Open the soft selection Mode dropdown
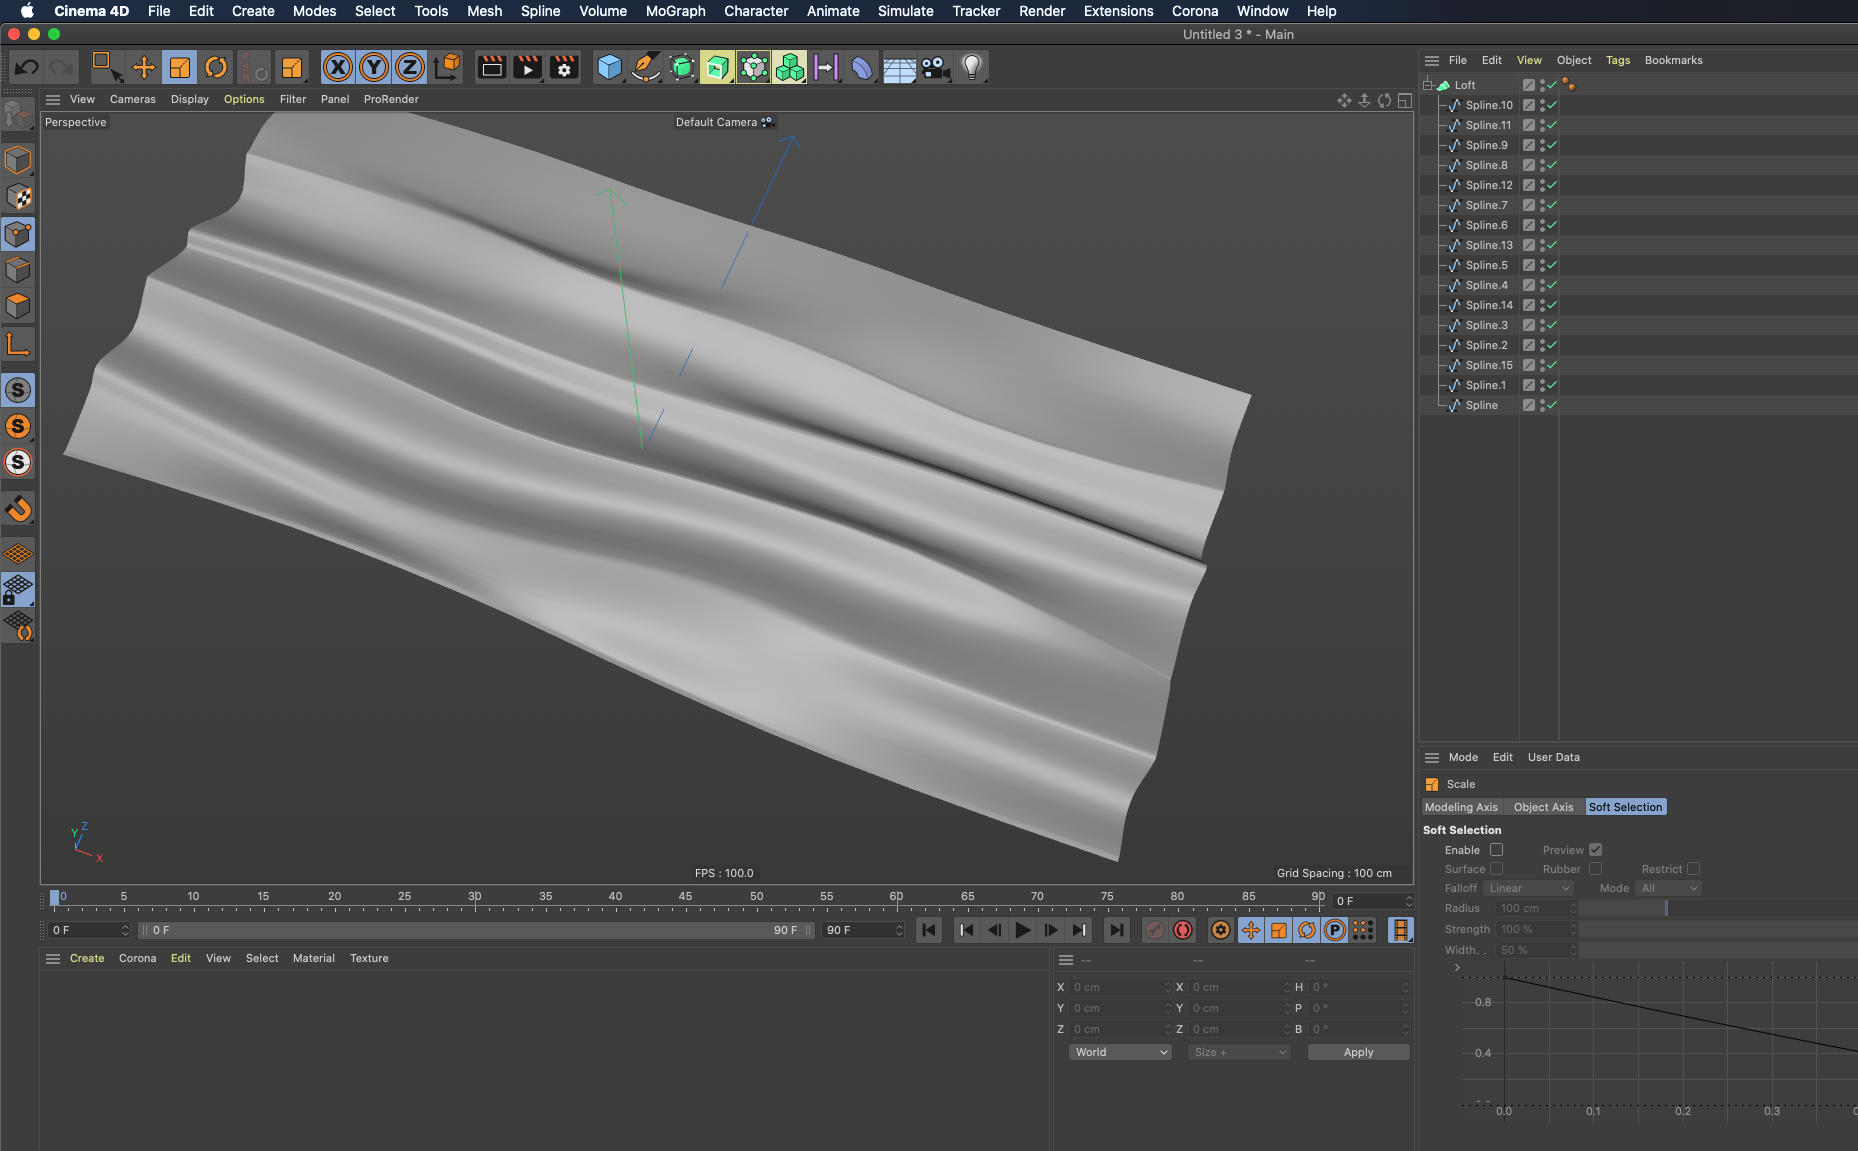 point(1669,888)
